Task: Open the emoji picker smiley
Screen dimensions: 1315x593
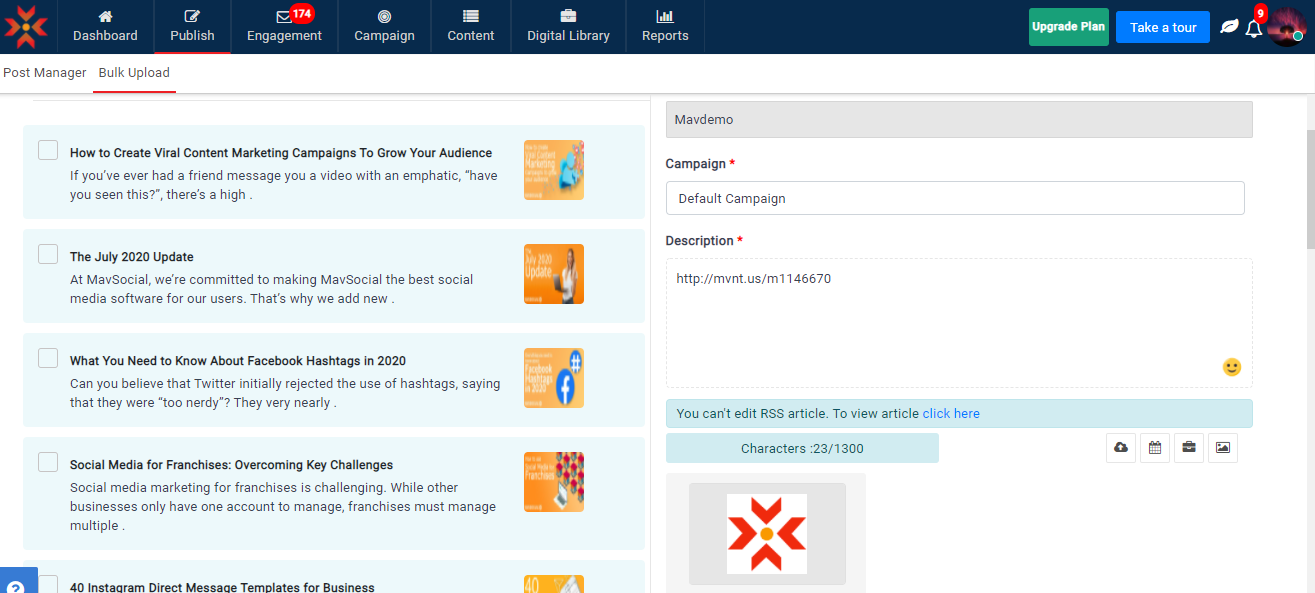Action: click(1232, 367)
